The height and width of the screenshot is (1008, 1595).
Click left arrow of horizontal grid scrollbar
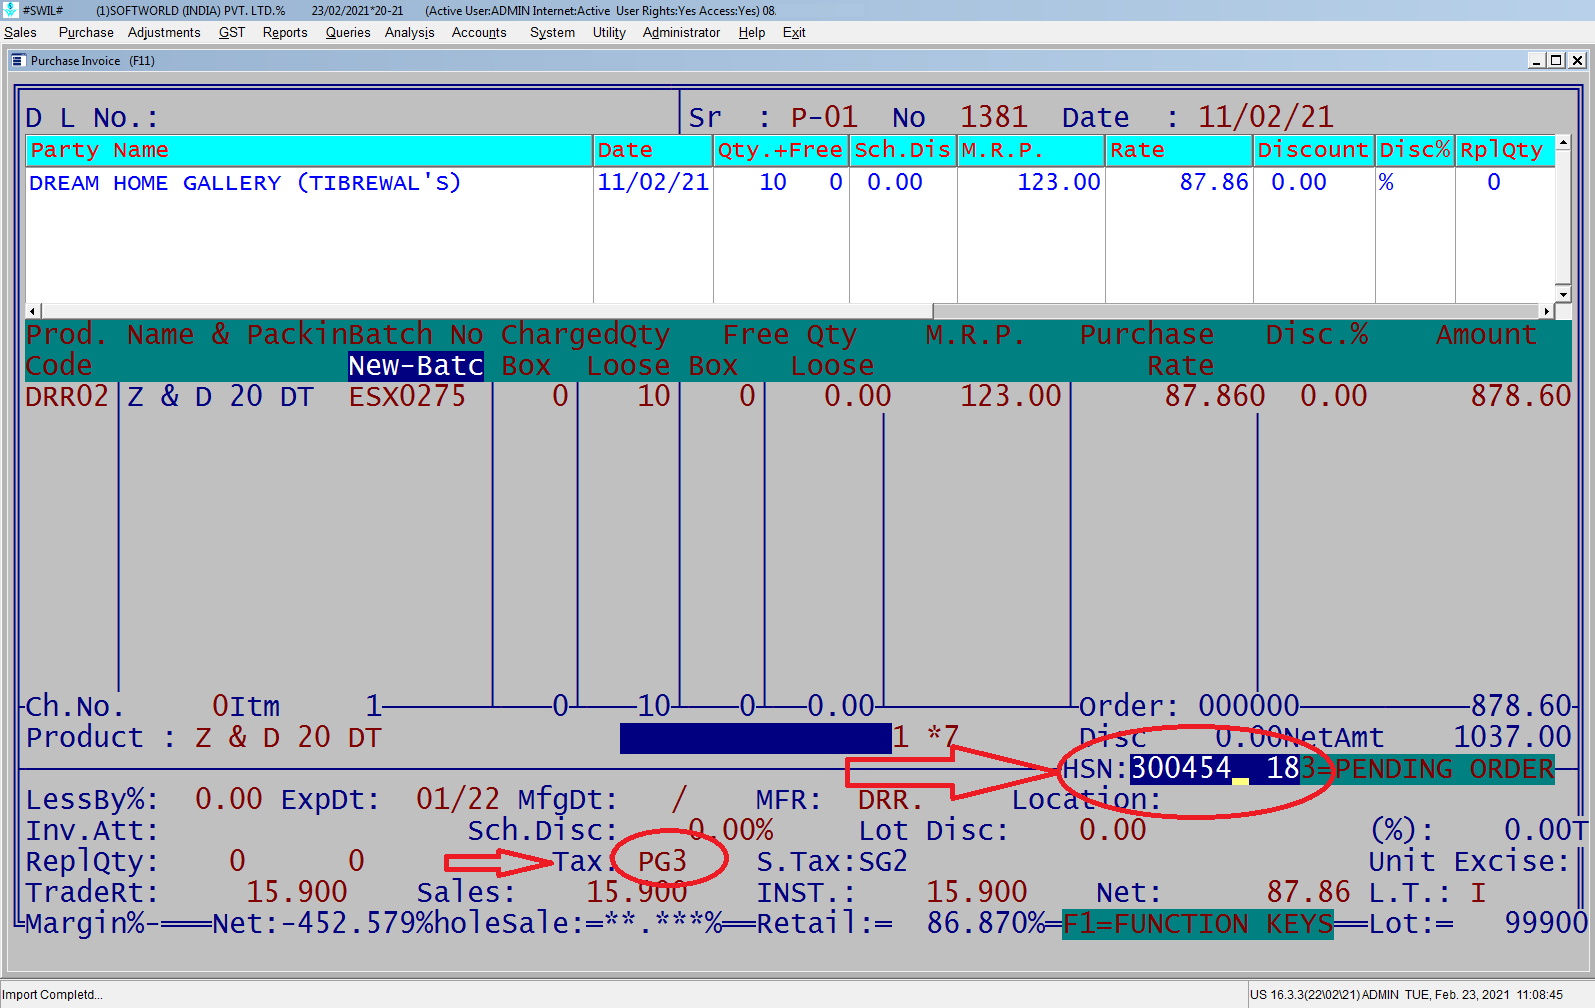pyautogui.click(x=33, y=312)
